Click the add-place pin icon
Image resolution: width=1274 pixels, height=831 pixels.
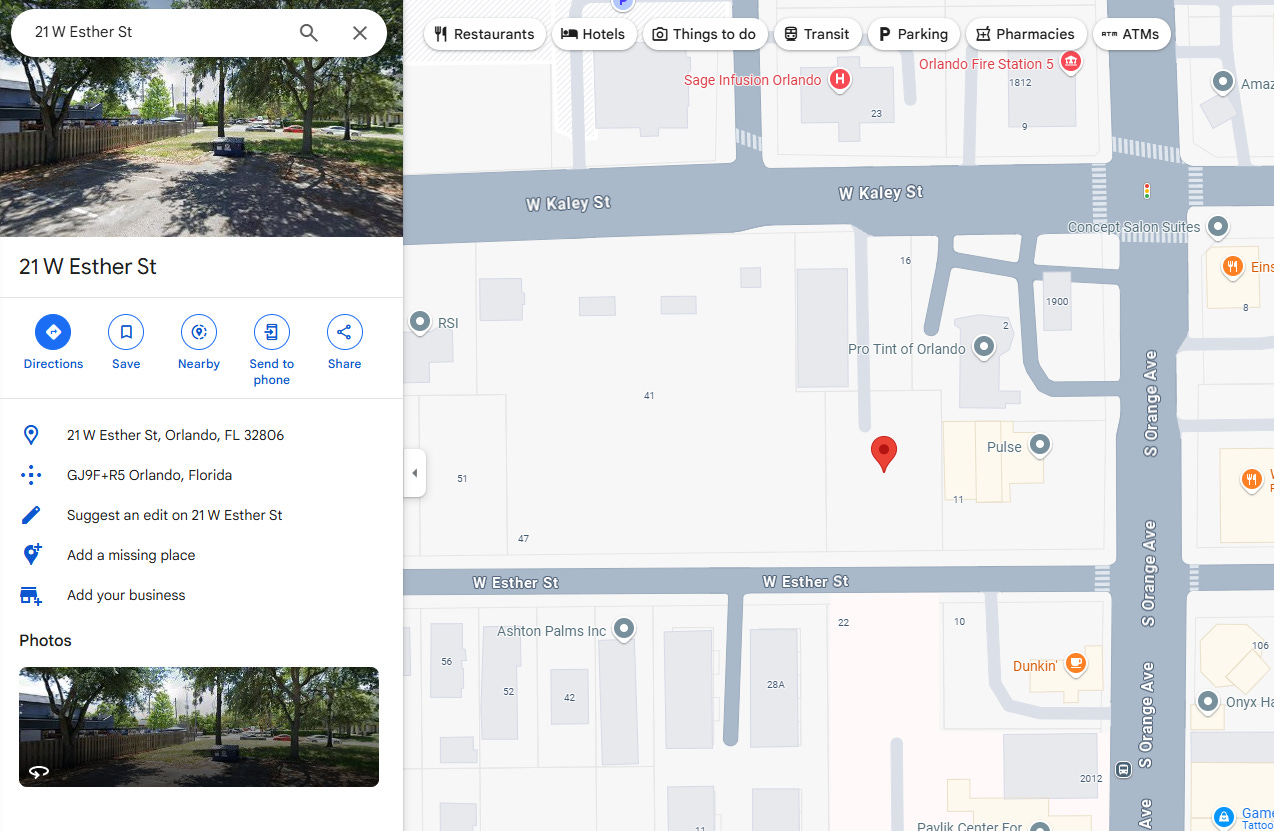[31, 555]
